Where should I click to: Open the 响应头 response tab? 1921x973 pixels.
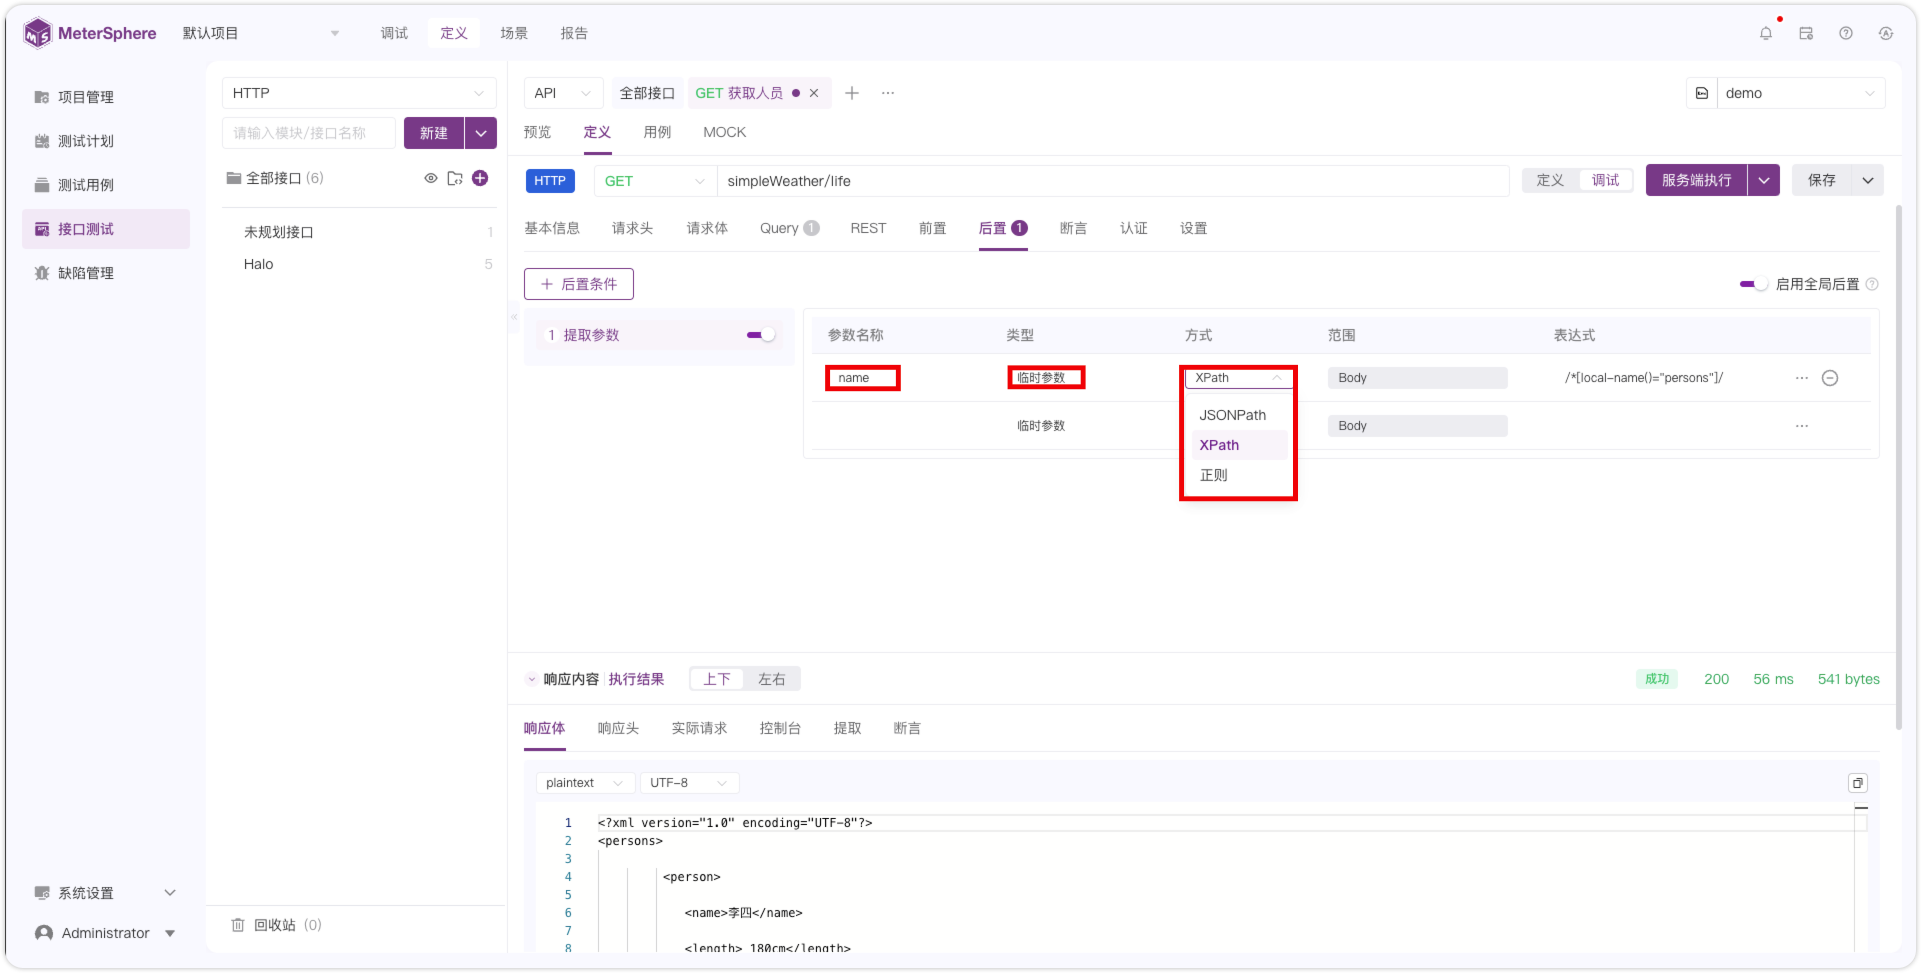click(618, 728)
